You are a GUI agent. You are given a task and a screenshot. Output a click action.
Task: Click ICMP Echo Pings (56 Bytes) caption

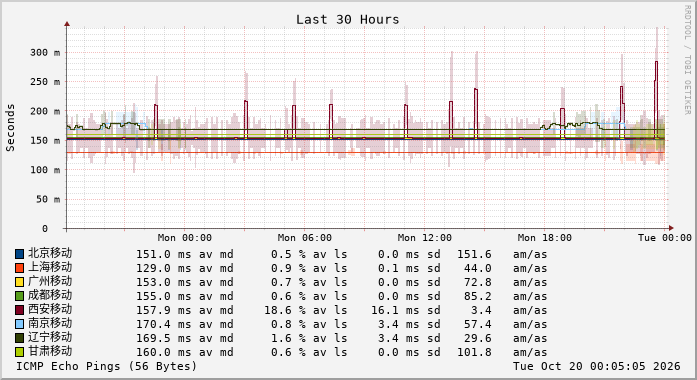pyautogui.click(x=106, y=366)
